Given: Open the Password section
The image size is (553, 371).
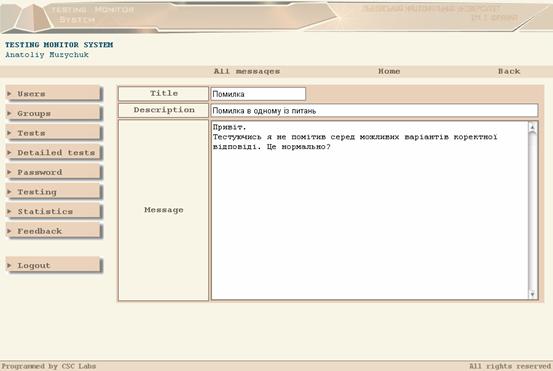Looking at the screenshot, I should tap(54, 172).
